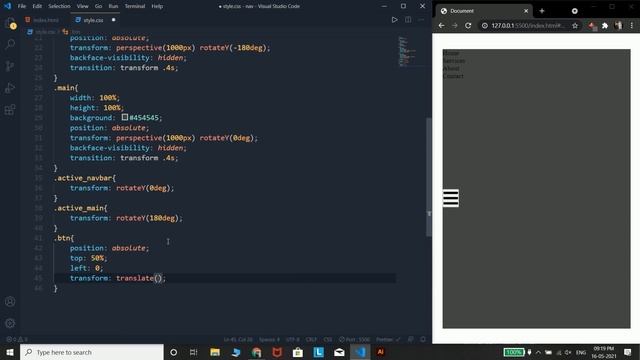Click the red extension icon in Chrome toolbar
The height and width of the screenshot is (360, 640).
[x=592, y=26]
